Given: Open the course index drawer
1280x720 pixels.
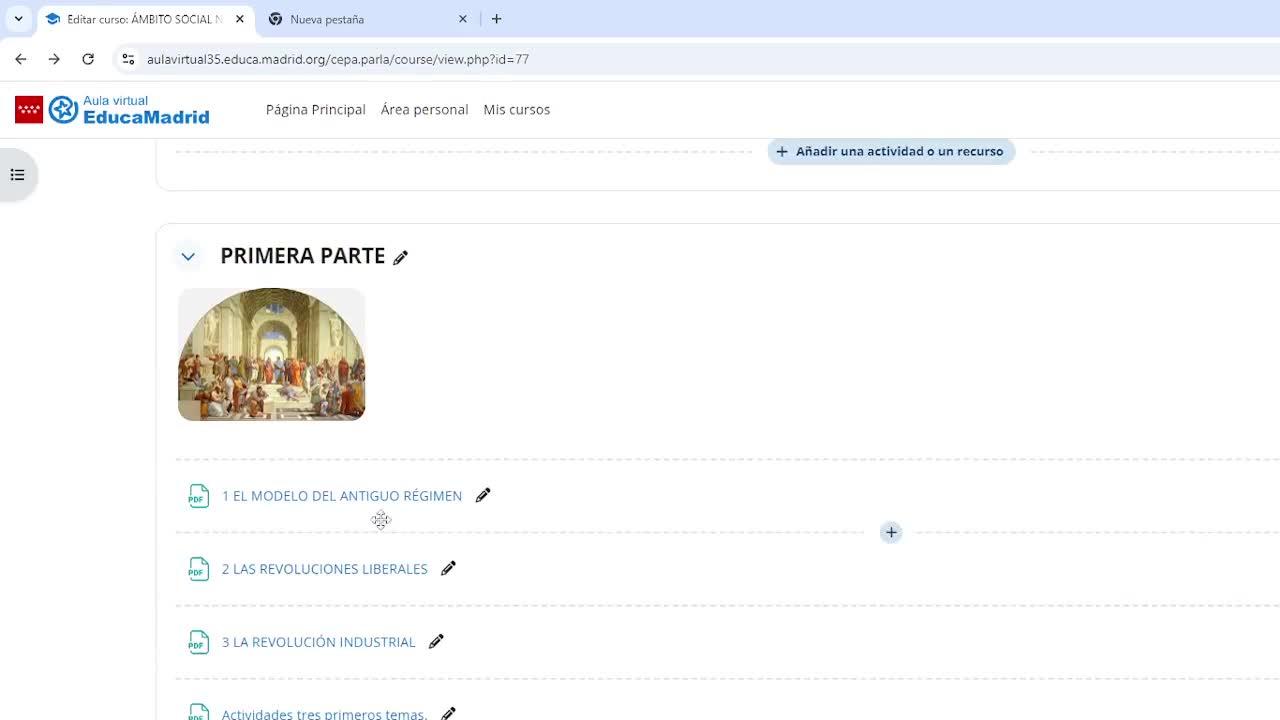Looking at the screenshot, I should click(18, 175).
